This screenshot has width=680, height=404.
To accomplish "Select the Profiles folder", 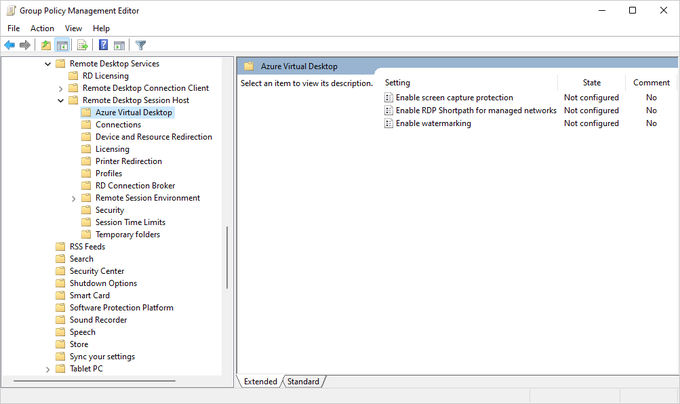I will pos(108,173).
